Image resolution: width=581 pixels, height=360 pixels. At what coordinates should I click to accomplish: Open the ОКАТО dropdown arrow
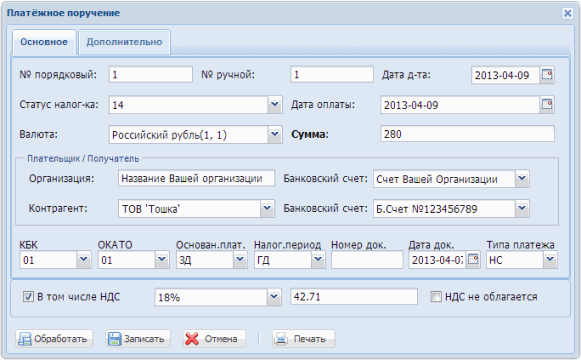[x=162, y=260]
